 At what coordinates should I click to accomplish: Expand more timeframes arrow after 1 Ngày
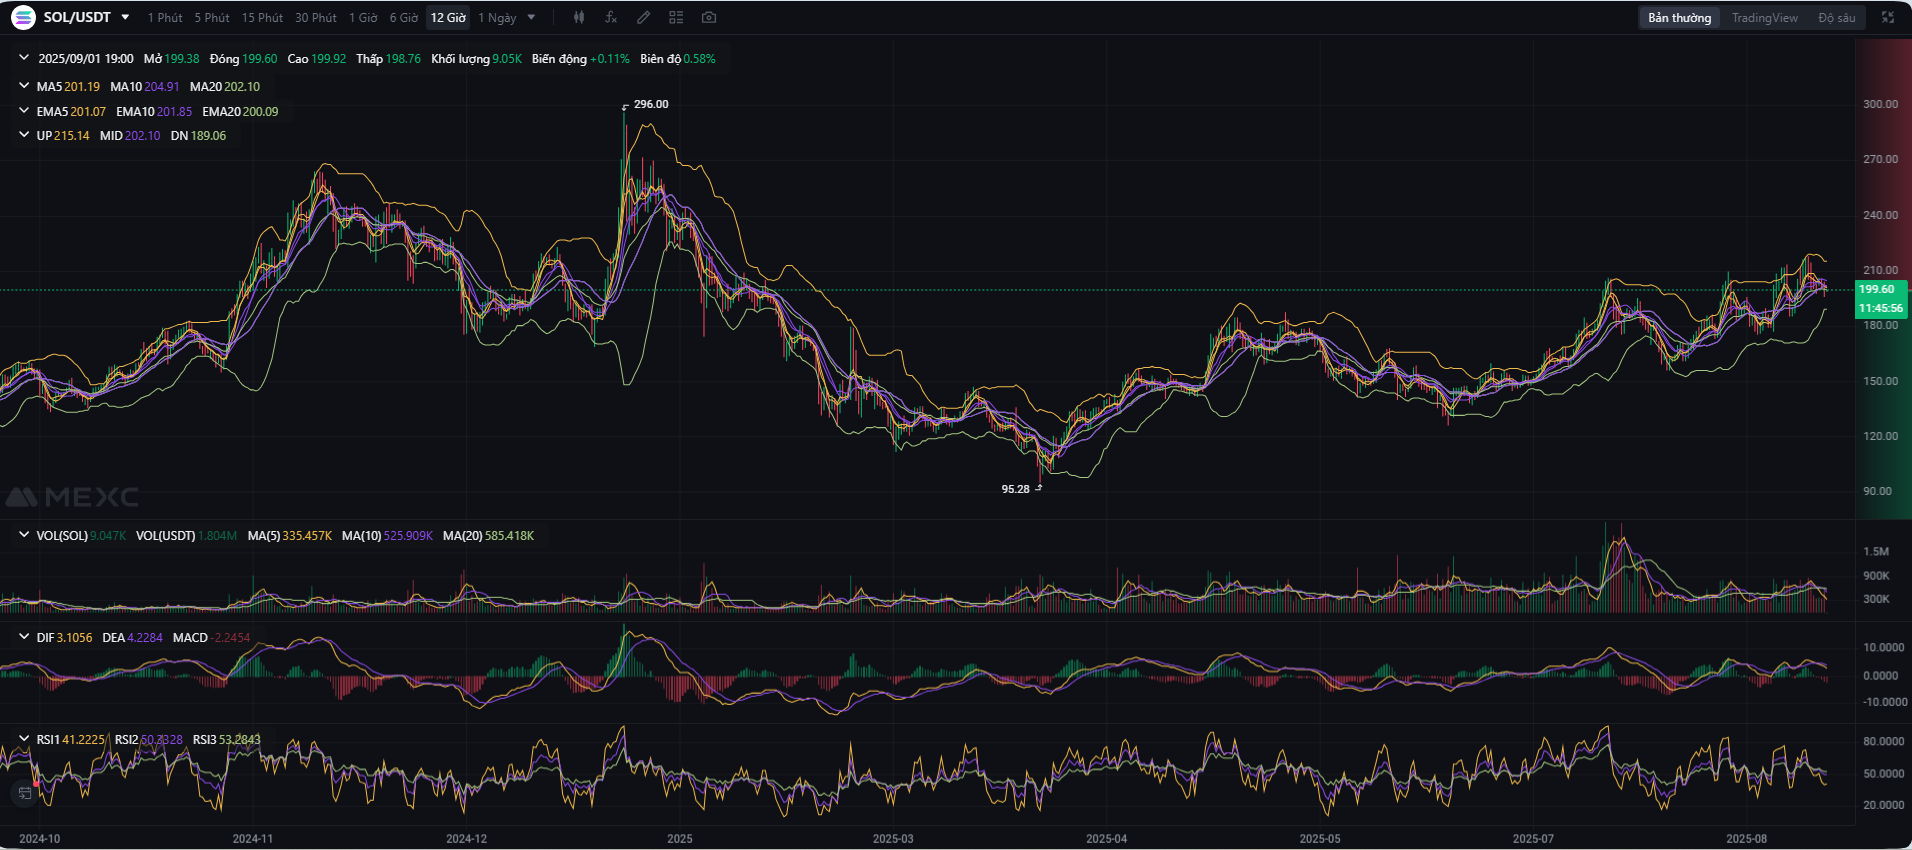[531, 17]
